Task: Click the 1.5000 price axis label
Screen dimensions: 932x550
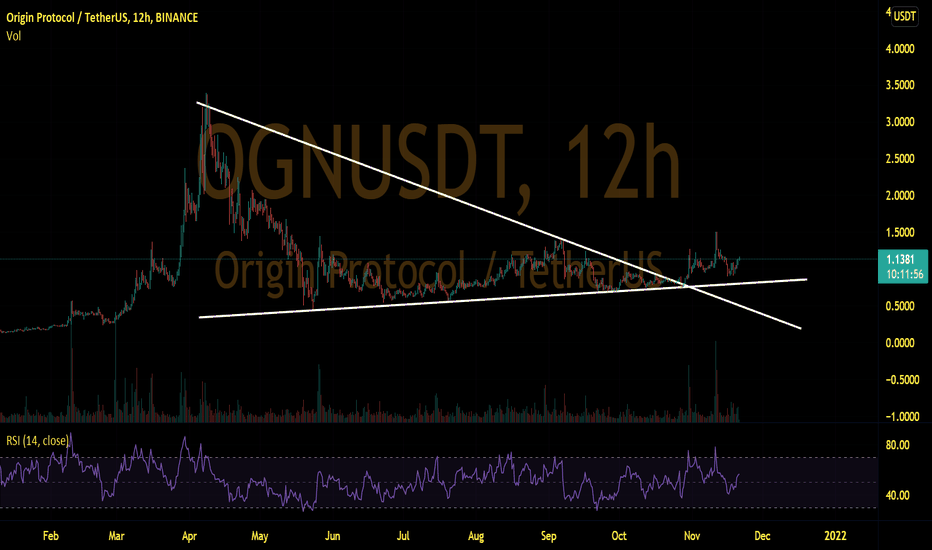Action: 900,232
